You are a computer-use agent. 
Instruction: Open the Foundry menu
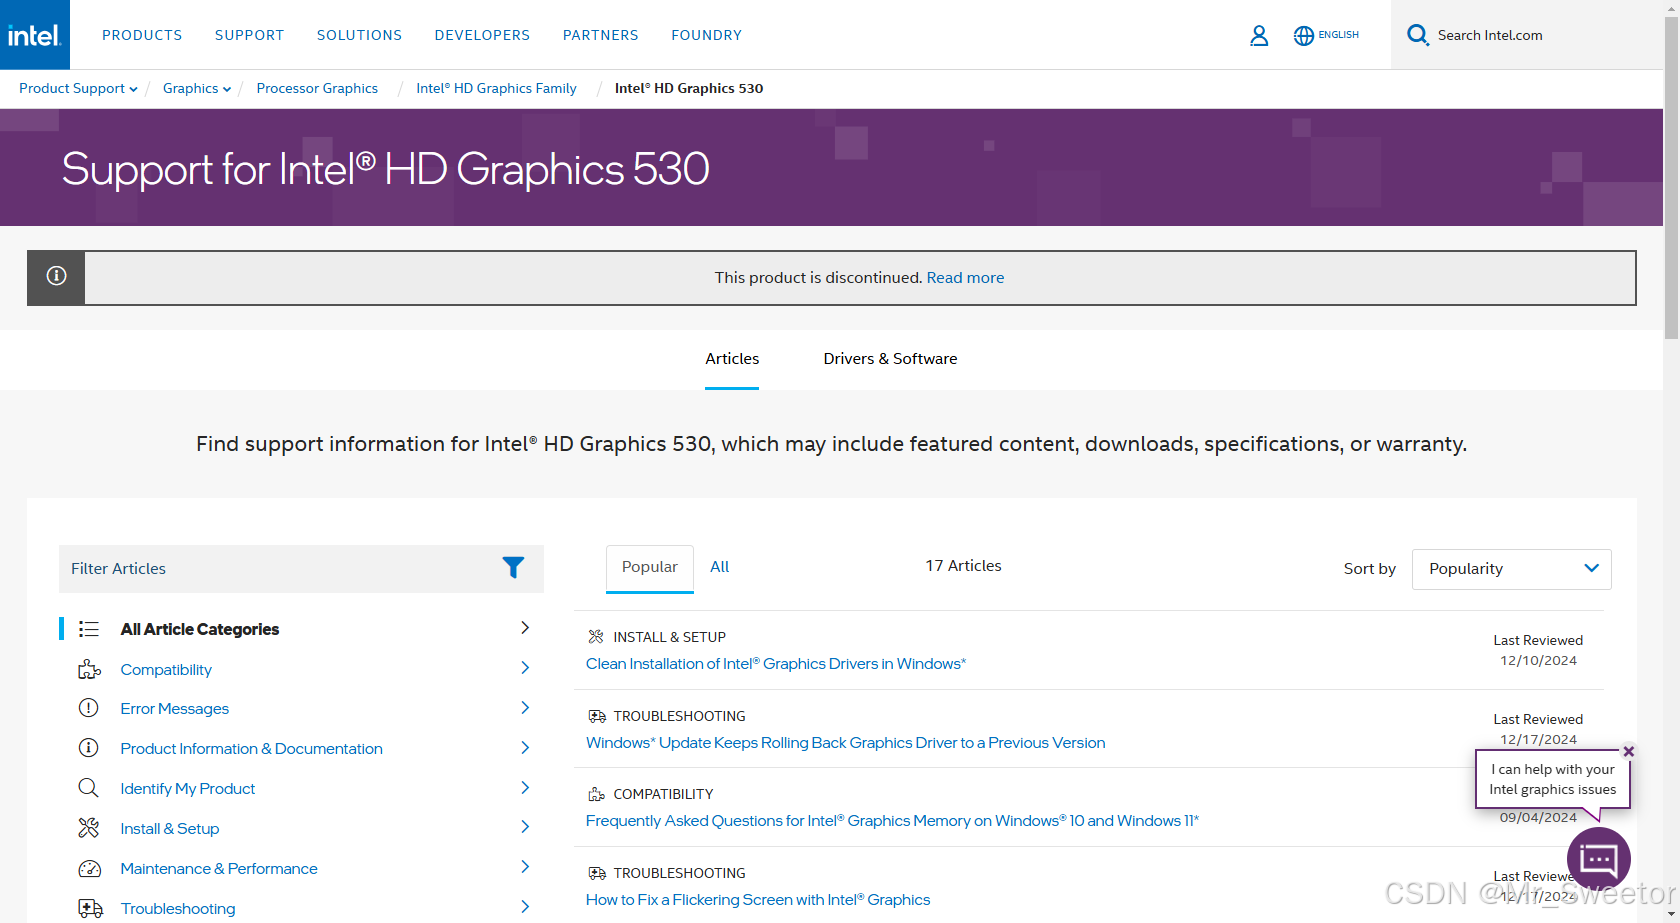click(707, 35)
